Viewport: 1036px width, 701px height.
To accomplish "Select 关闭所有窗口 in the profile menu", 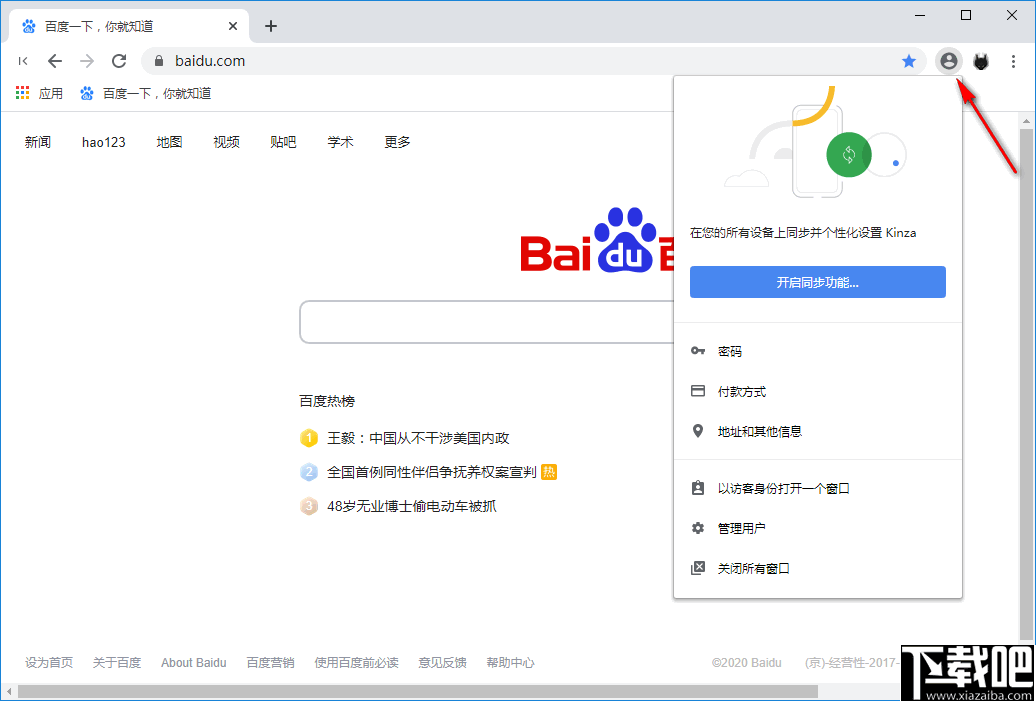I will [x=818, y=568].
